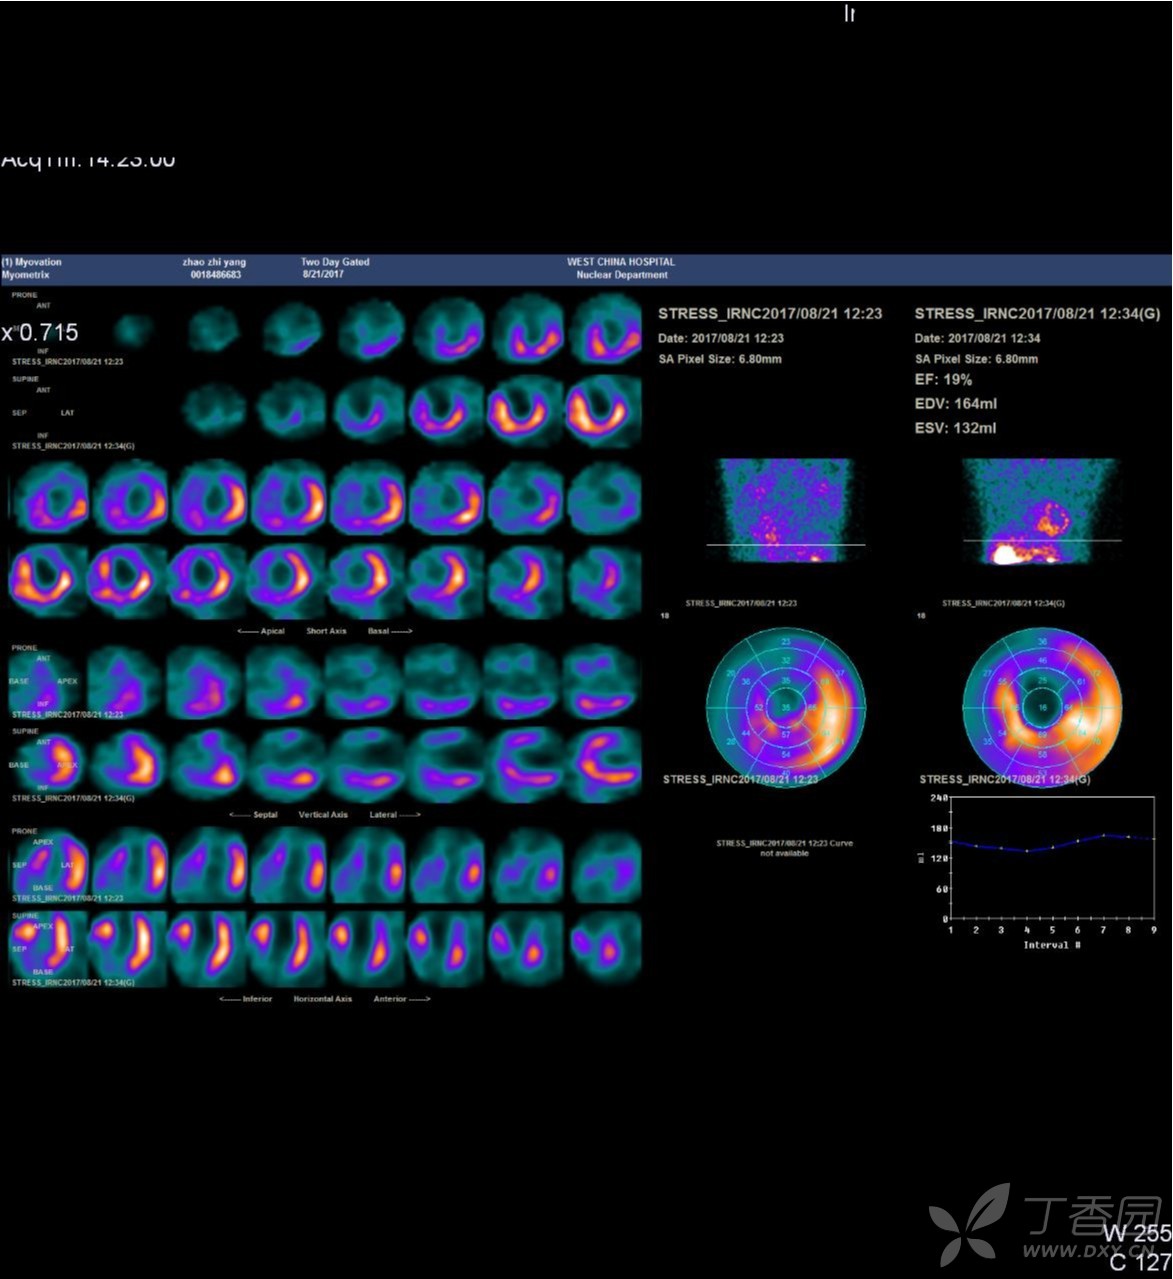Click the '240' tick on the volume graph axis

939,797
